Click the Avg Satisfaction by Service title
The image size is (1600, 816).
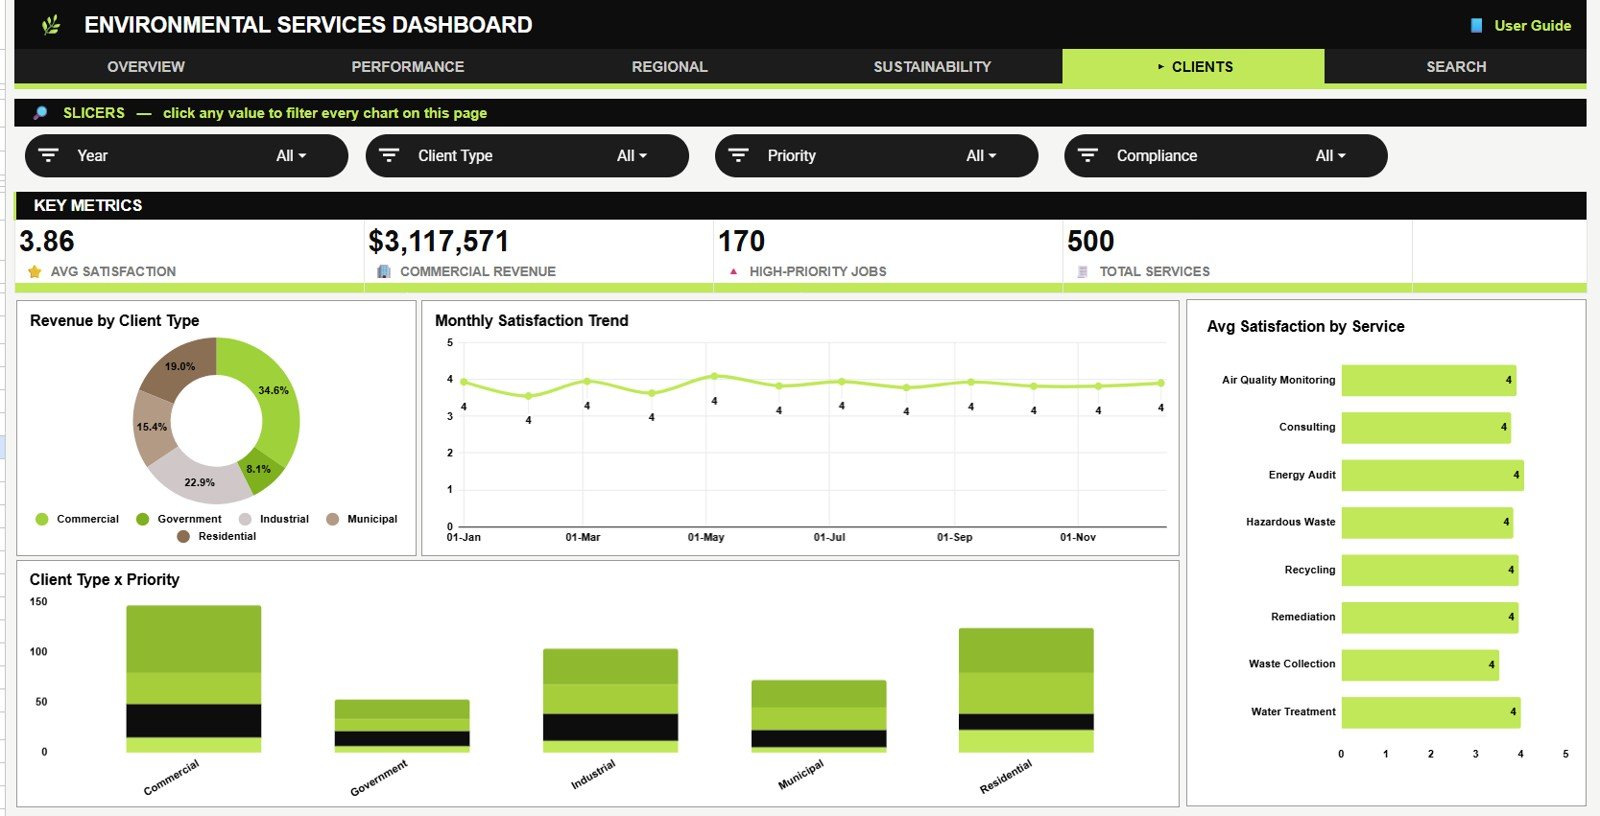pos(1305,327)
